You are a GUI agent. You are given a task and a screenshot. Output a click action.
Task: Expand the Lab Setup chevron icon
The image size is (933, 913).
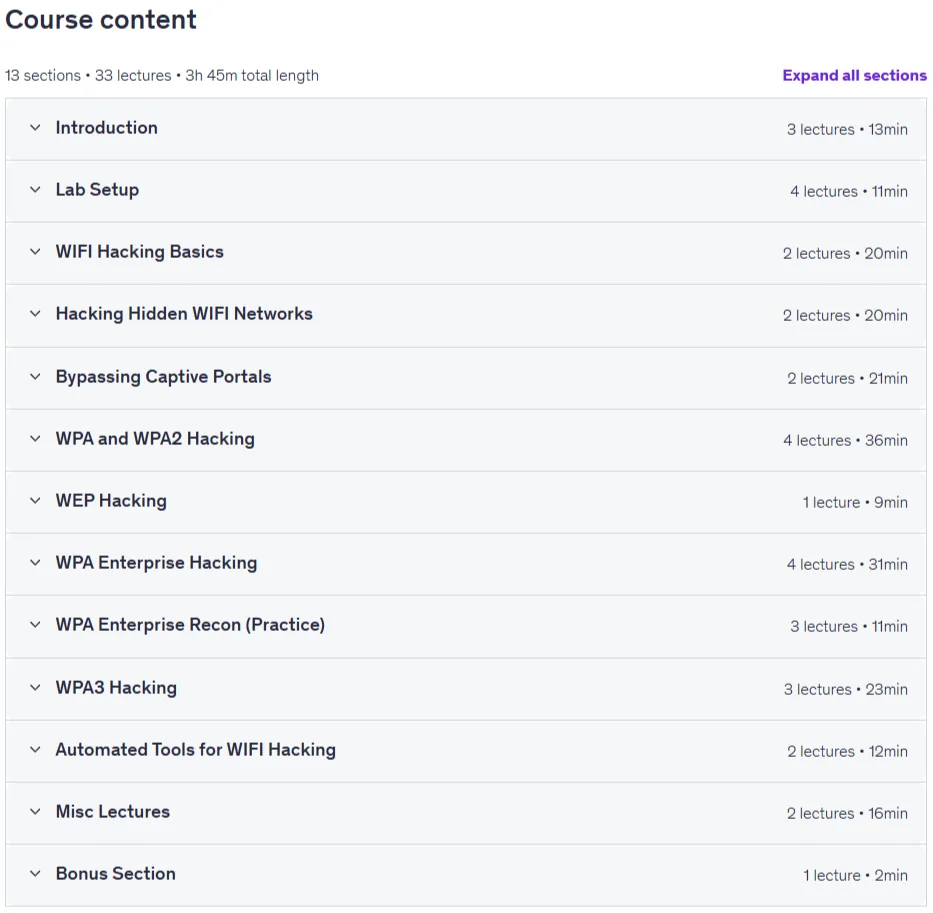coord(36,190)
